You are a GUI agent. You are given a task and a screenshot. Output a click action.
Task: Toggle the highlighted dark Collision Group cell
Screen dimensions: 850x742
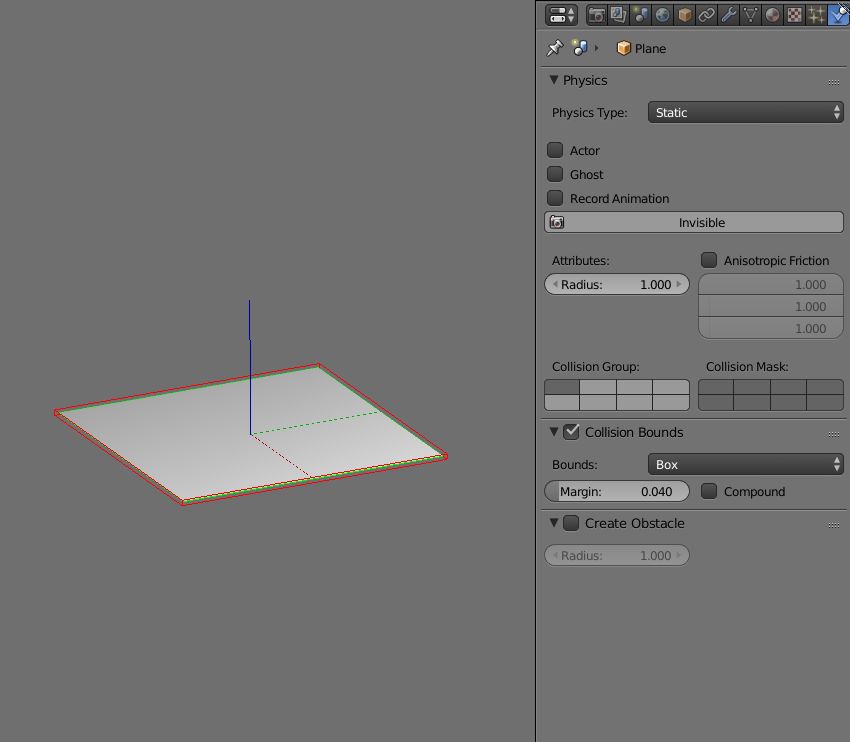[x=562, y=388]
